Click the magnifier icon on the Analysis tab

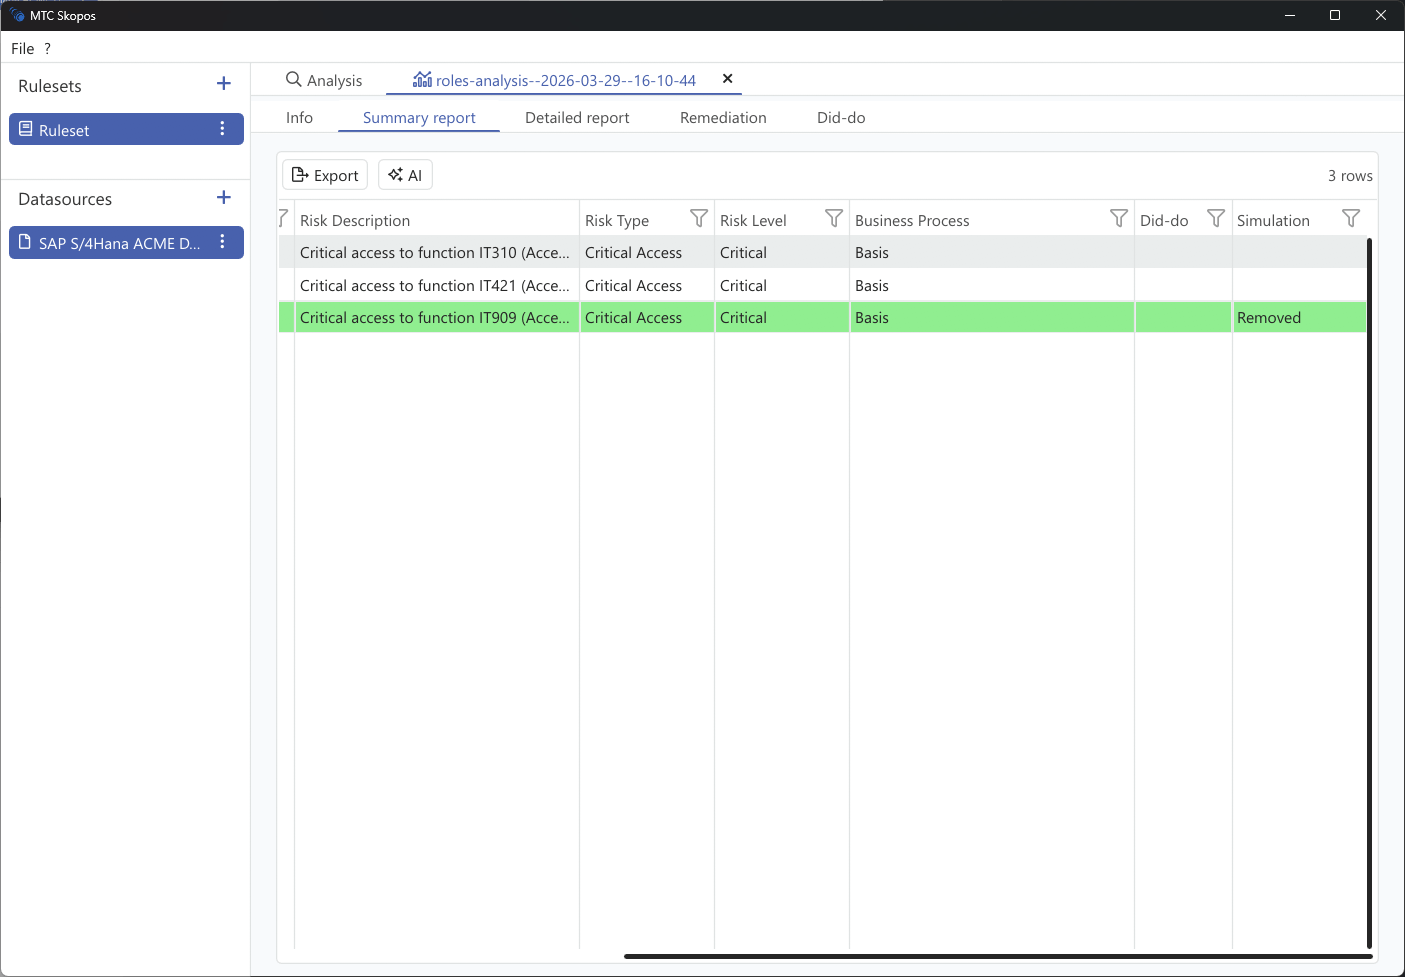coord(293,79)
